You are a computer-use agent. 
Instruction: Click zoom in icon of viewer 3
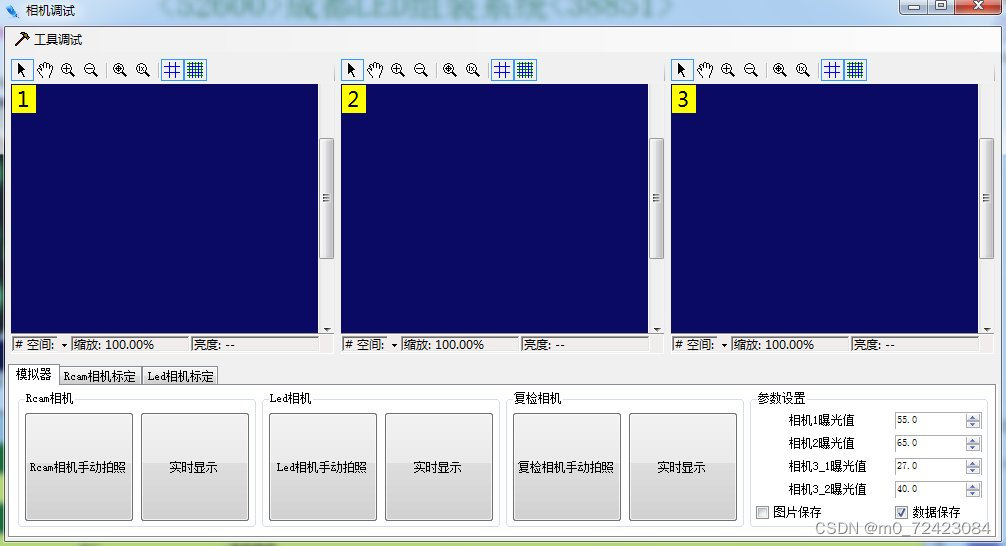point(728,70)
